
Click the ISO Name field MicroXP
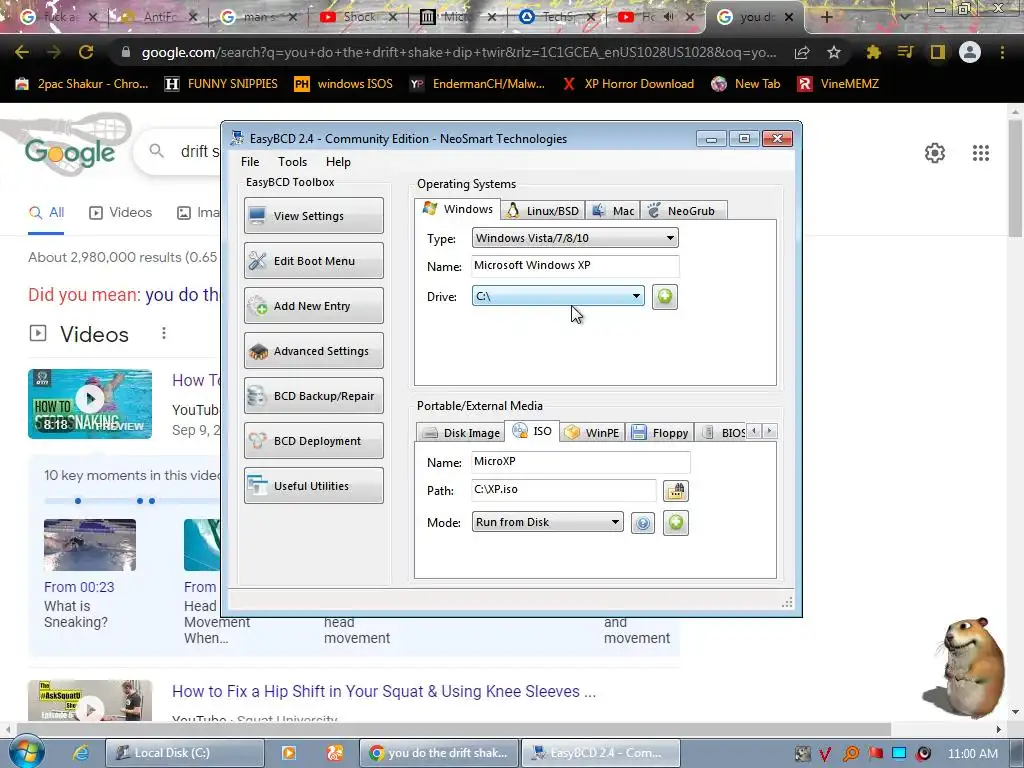pyautogui.click(x=581, y=462)
